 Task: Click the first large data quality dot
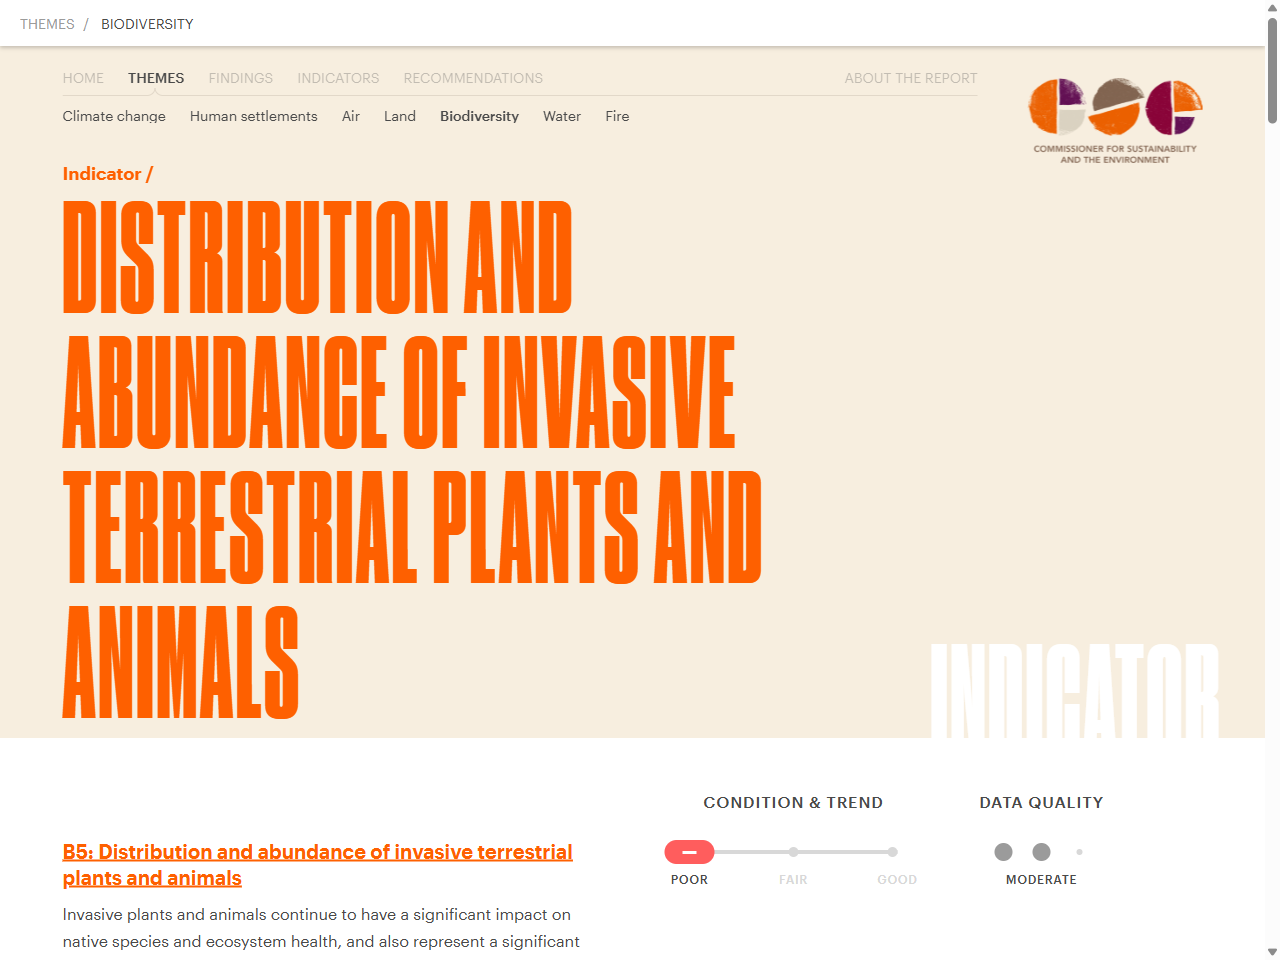coord(1003,852)
